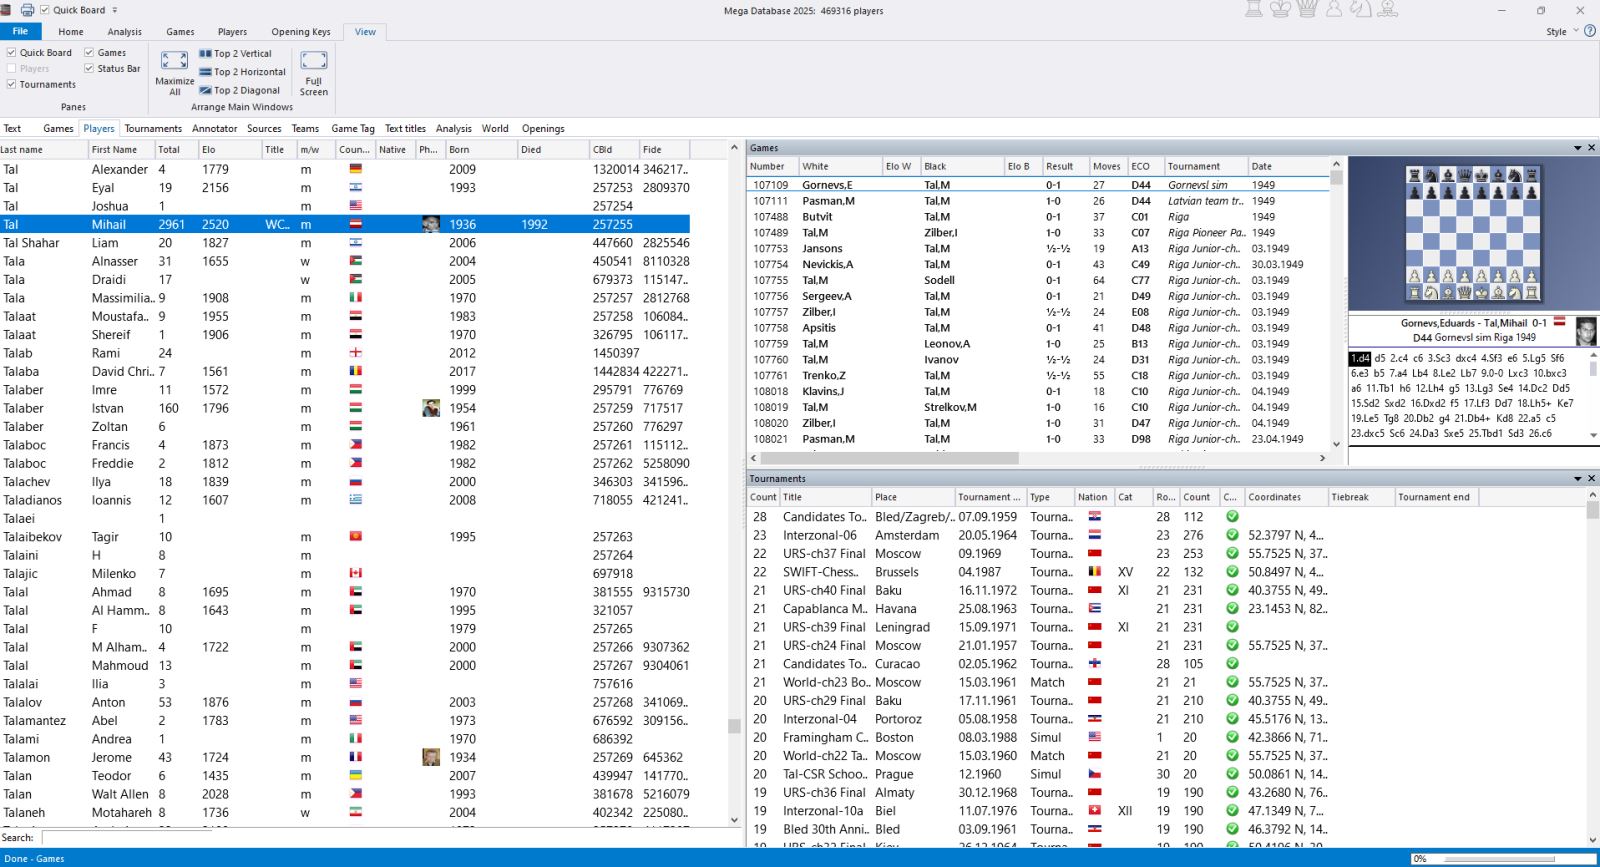1600x867 pixels.
Task: Click Mihail Tal's player photo in list
Action: pyautogui.click(x=431, y=225)
